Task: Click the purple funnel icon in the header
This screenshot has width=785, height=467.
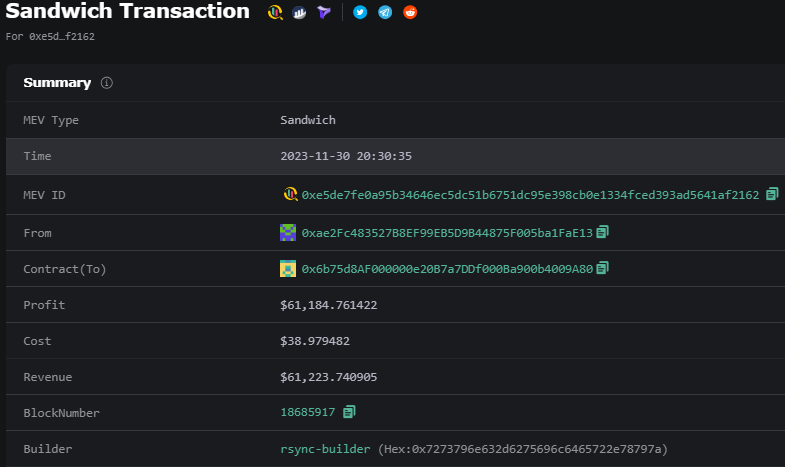Action: (x=324, y=13)
